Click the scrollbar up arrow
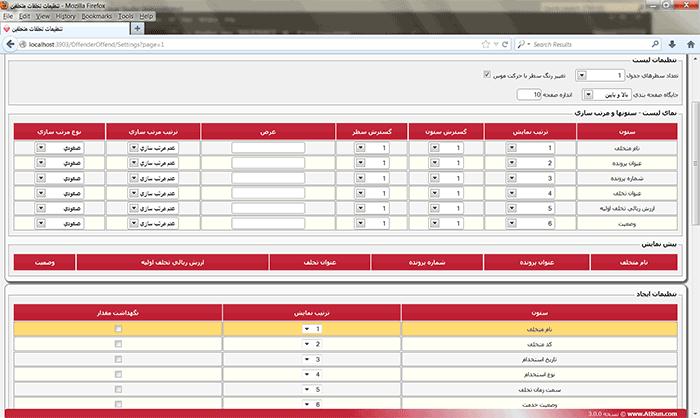This screenshot has height=418, width=700. tap(695, 59)
